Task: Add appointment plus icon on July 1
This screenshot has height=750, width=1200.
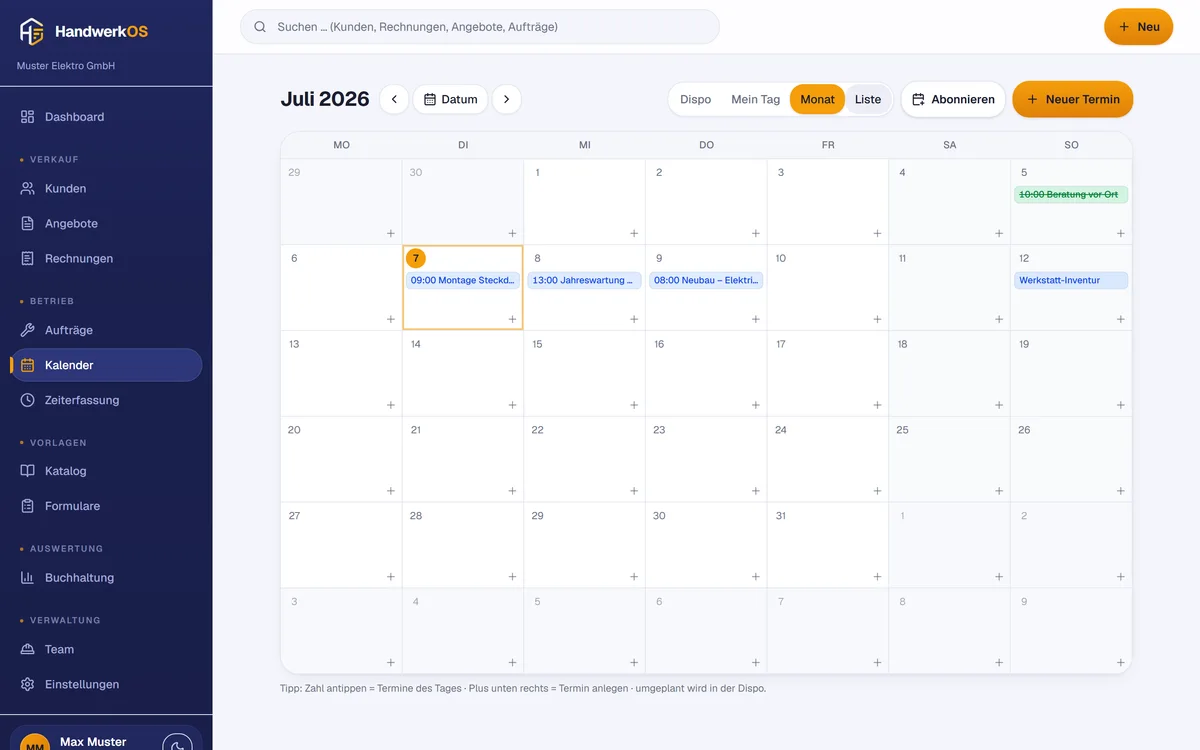Action: click(634, 233)
